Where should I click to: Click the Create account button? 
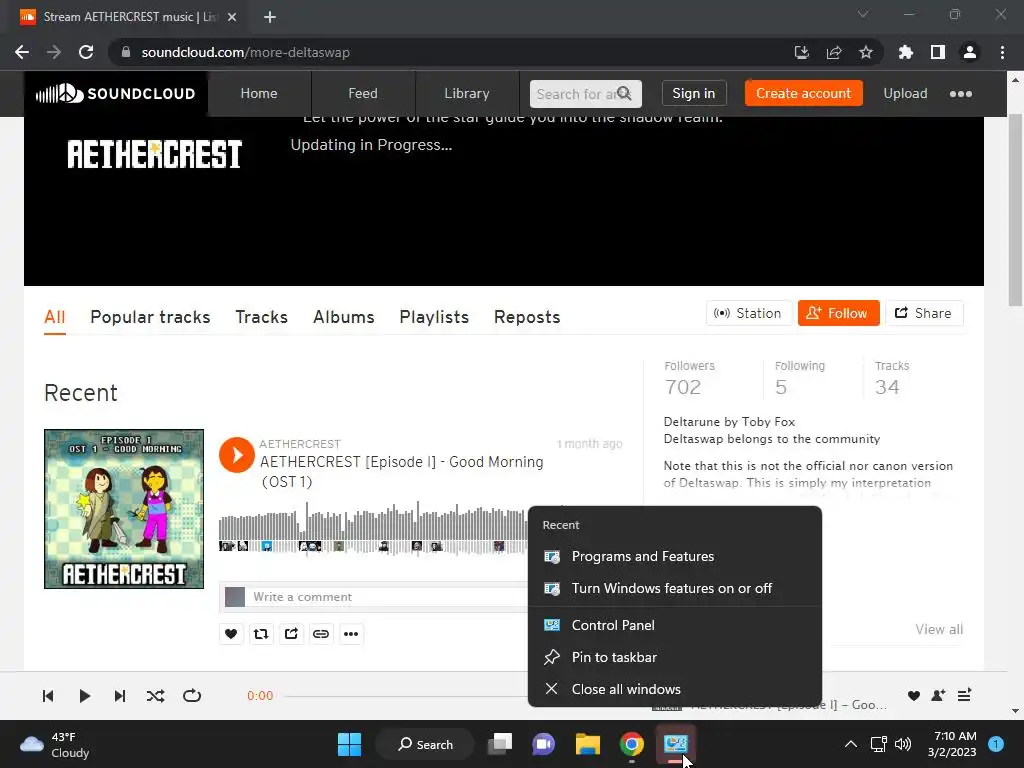803,93
